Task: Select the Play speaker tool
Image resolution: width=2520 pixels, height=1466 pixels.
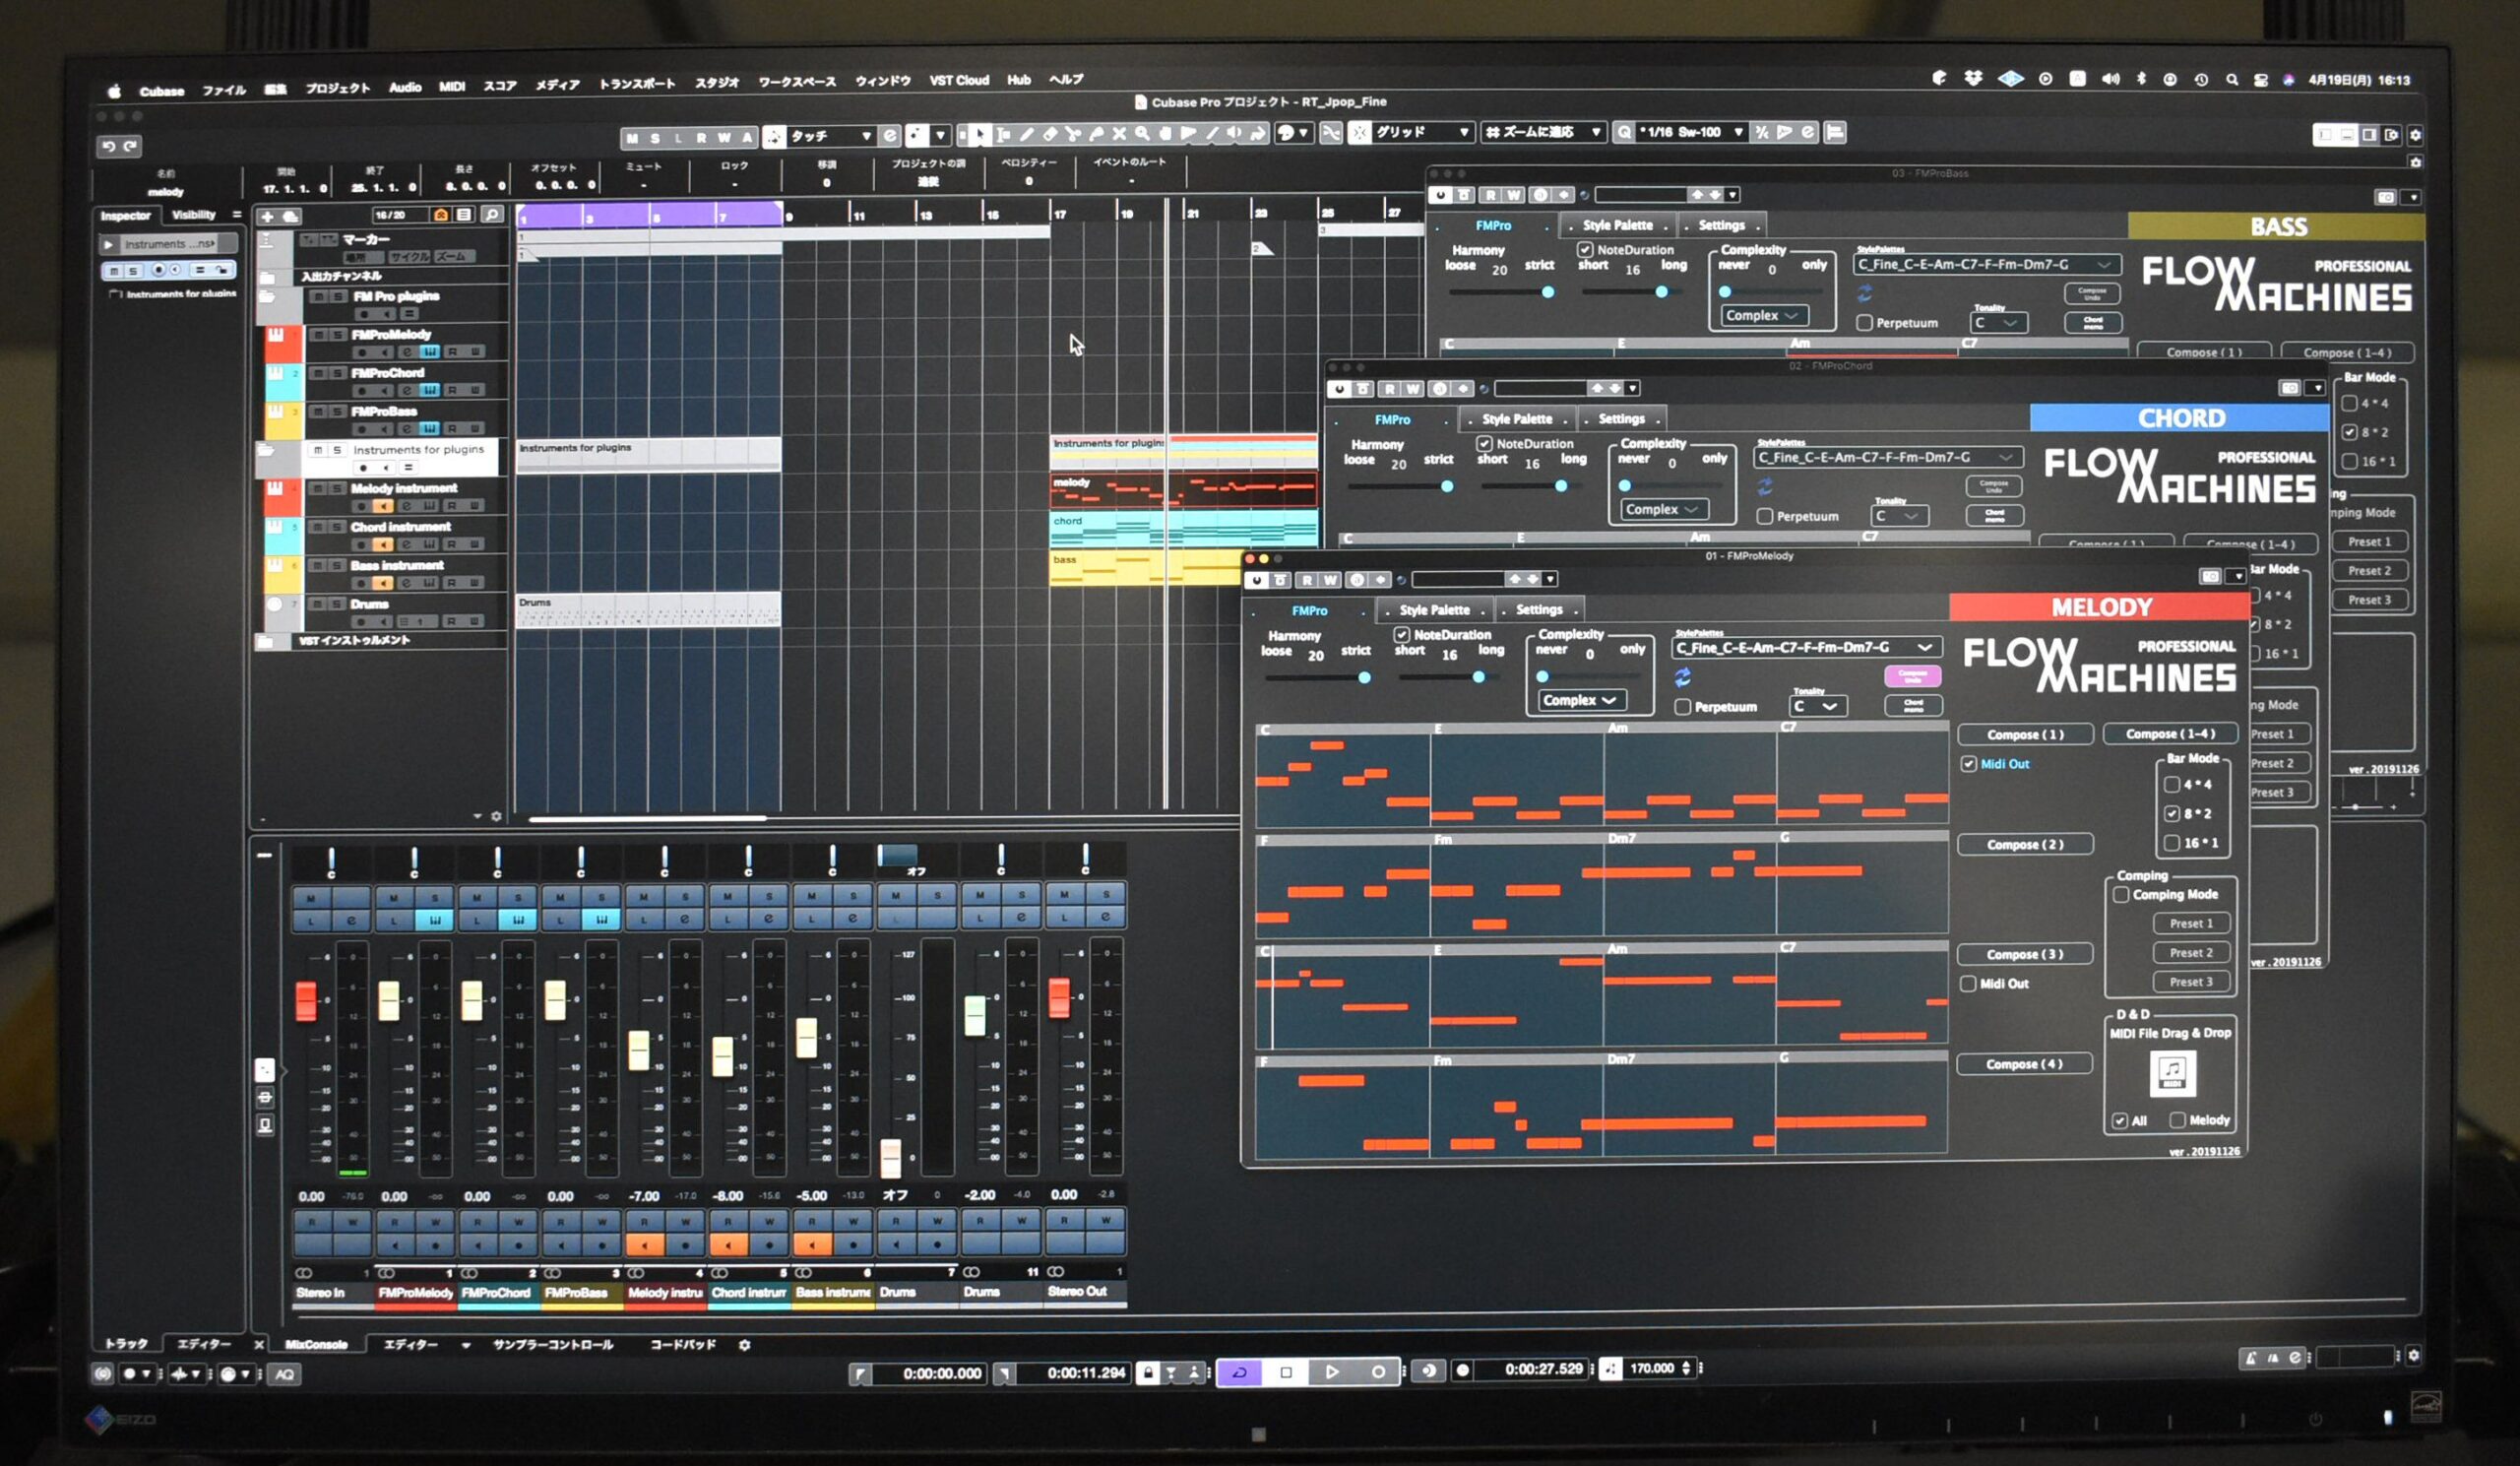Action: 1234,133
